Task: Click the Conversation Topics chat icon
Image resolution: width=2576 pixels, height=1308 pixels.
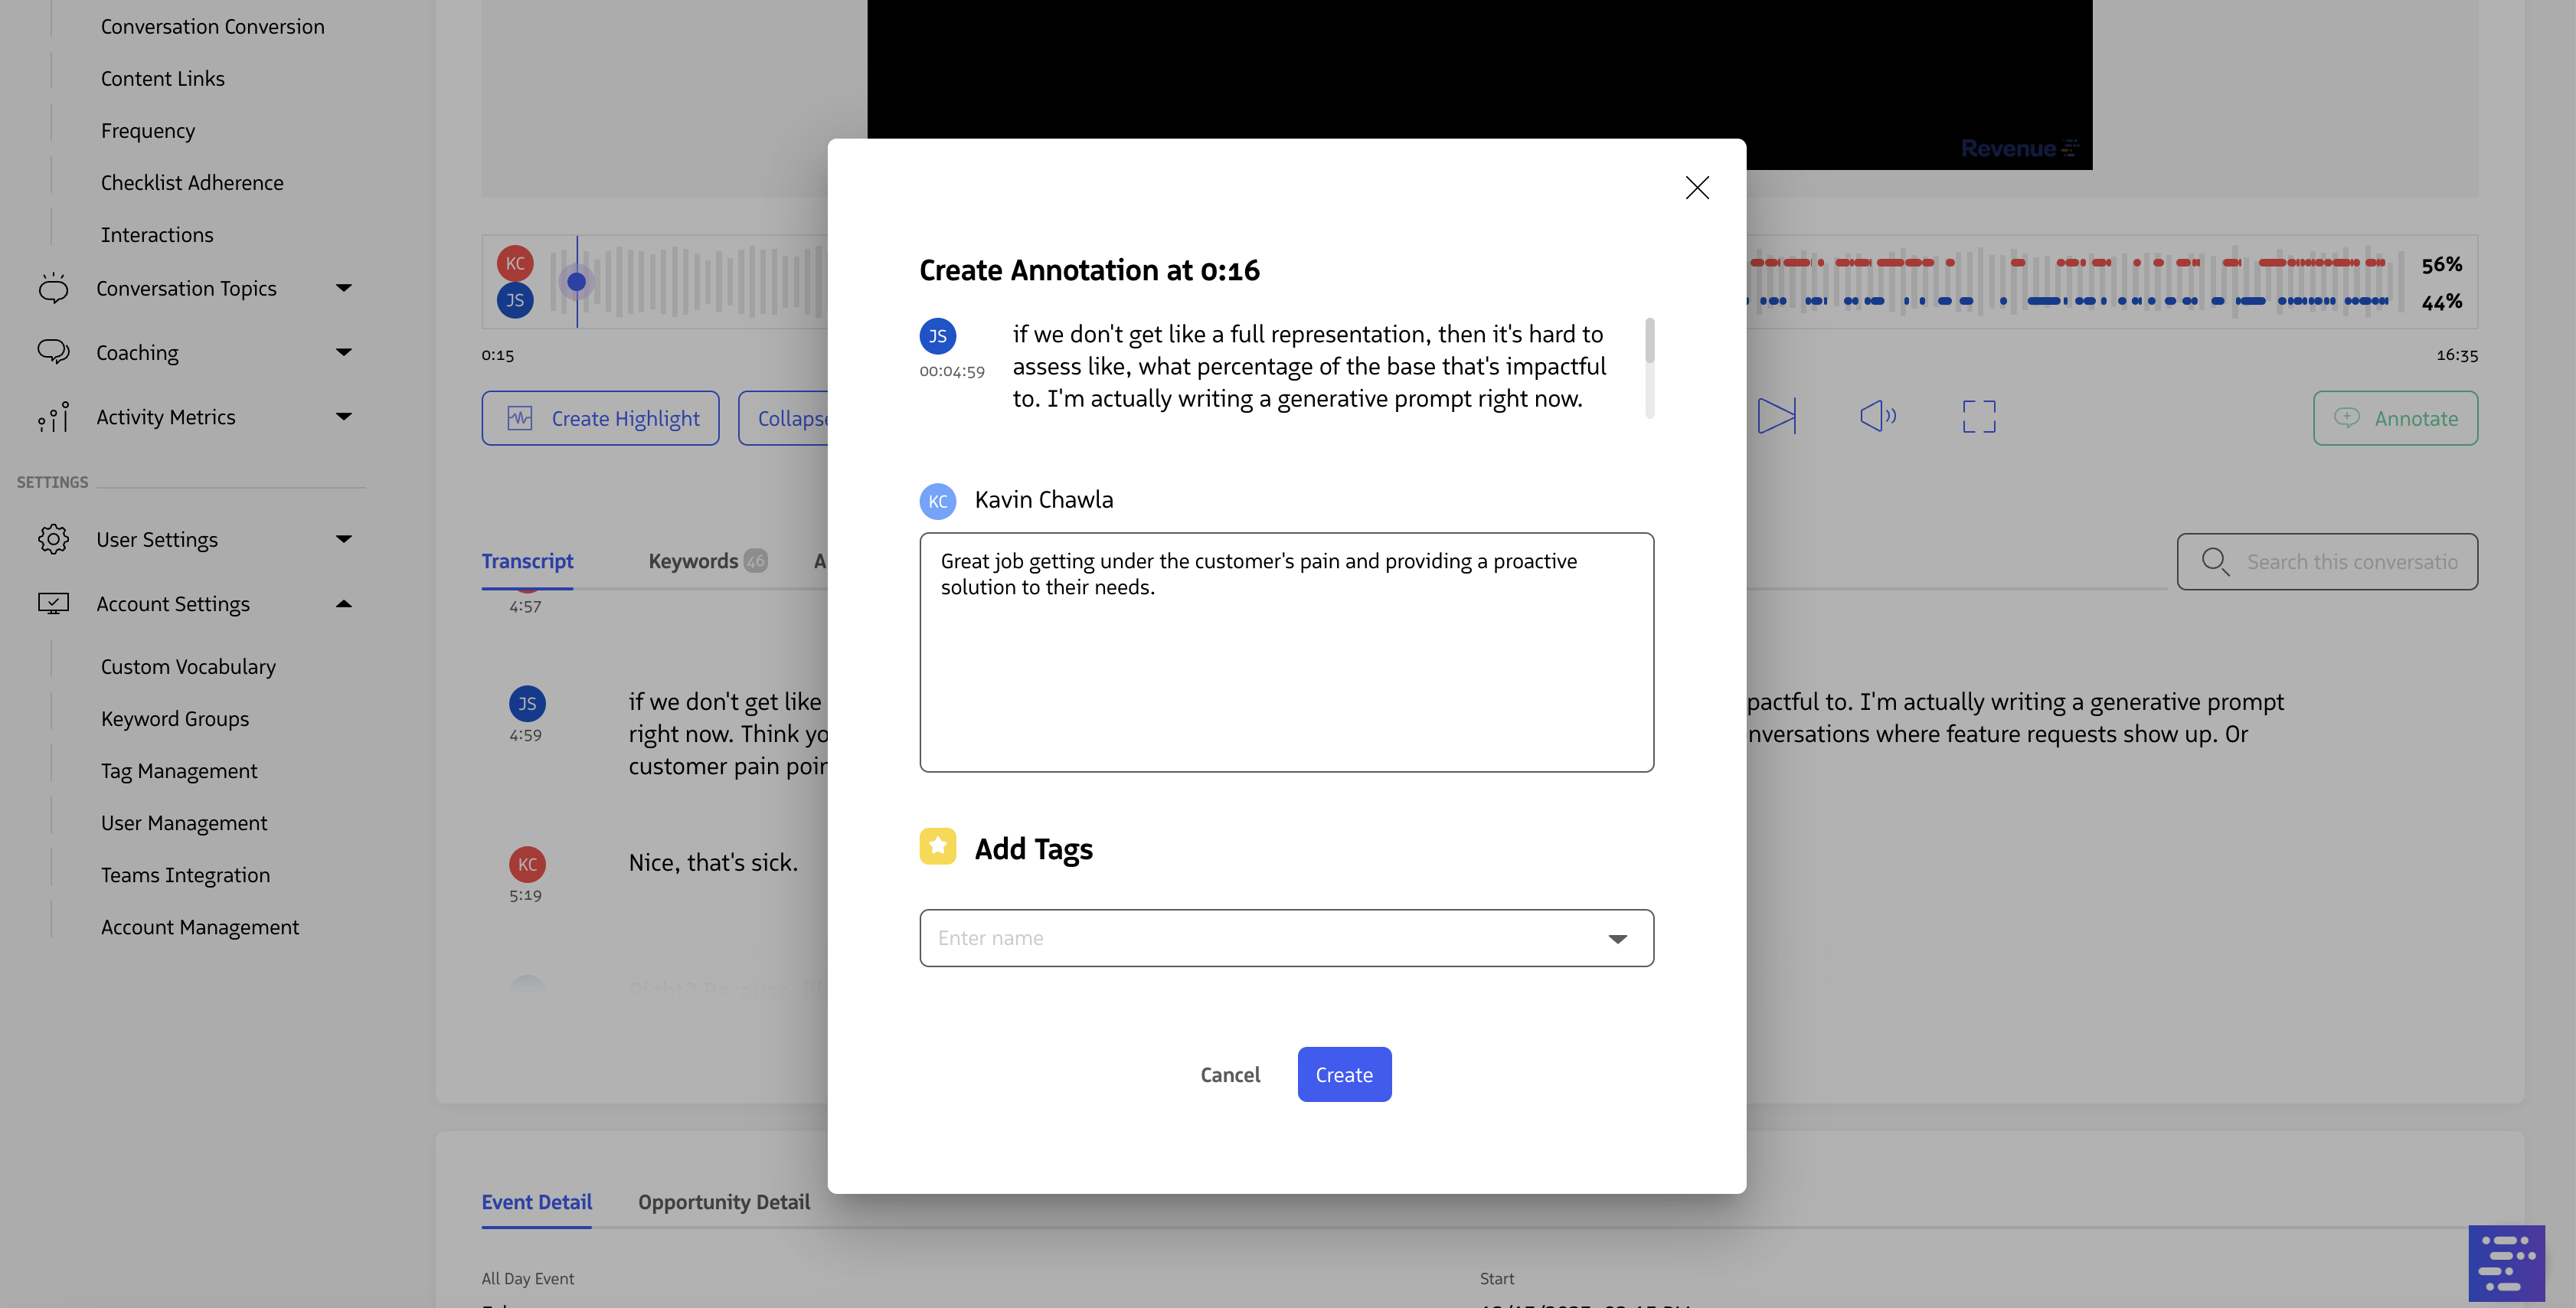Action: 53,288
